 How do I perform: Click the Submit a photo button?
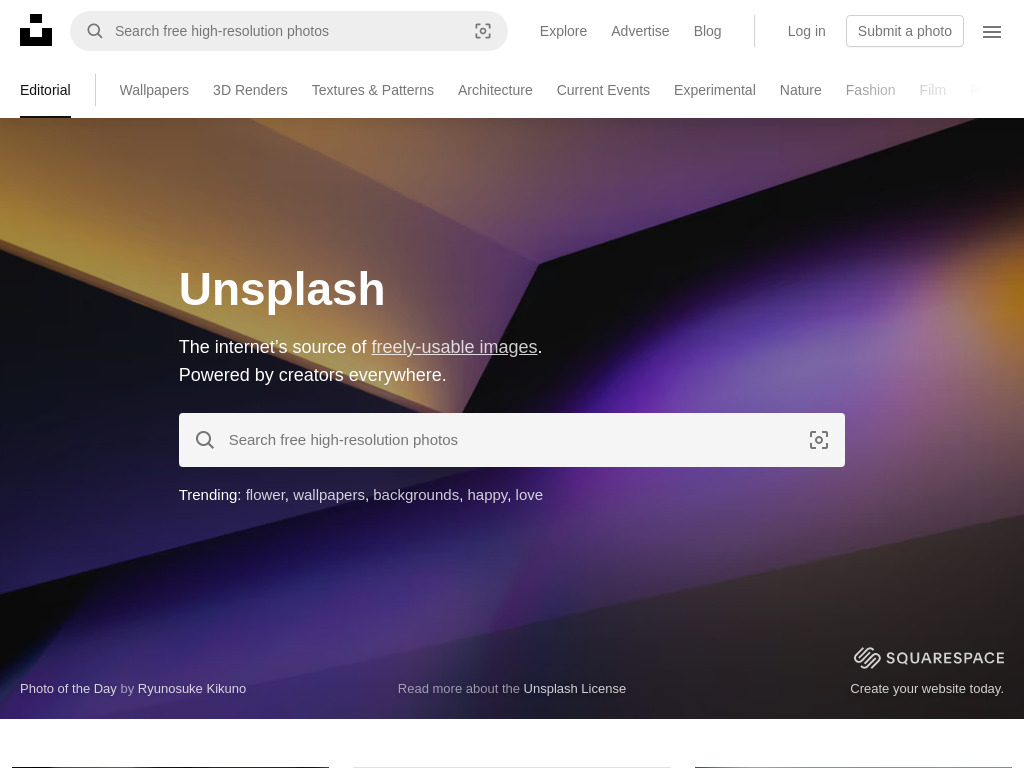pyautogui.click(x=904, y=31)
